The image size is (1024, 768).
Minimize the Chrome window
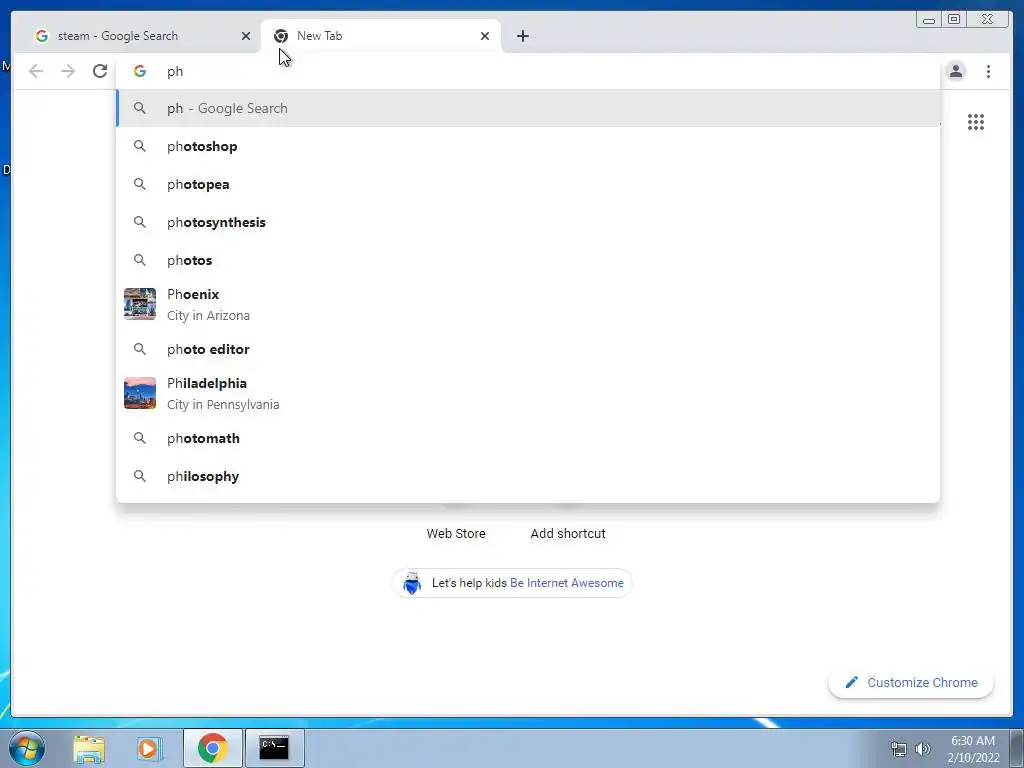pyautogui.click(x=928, y=20)
